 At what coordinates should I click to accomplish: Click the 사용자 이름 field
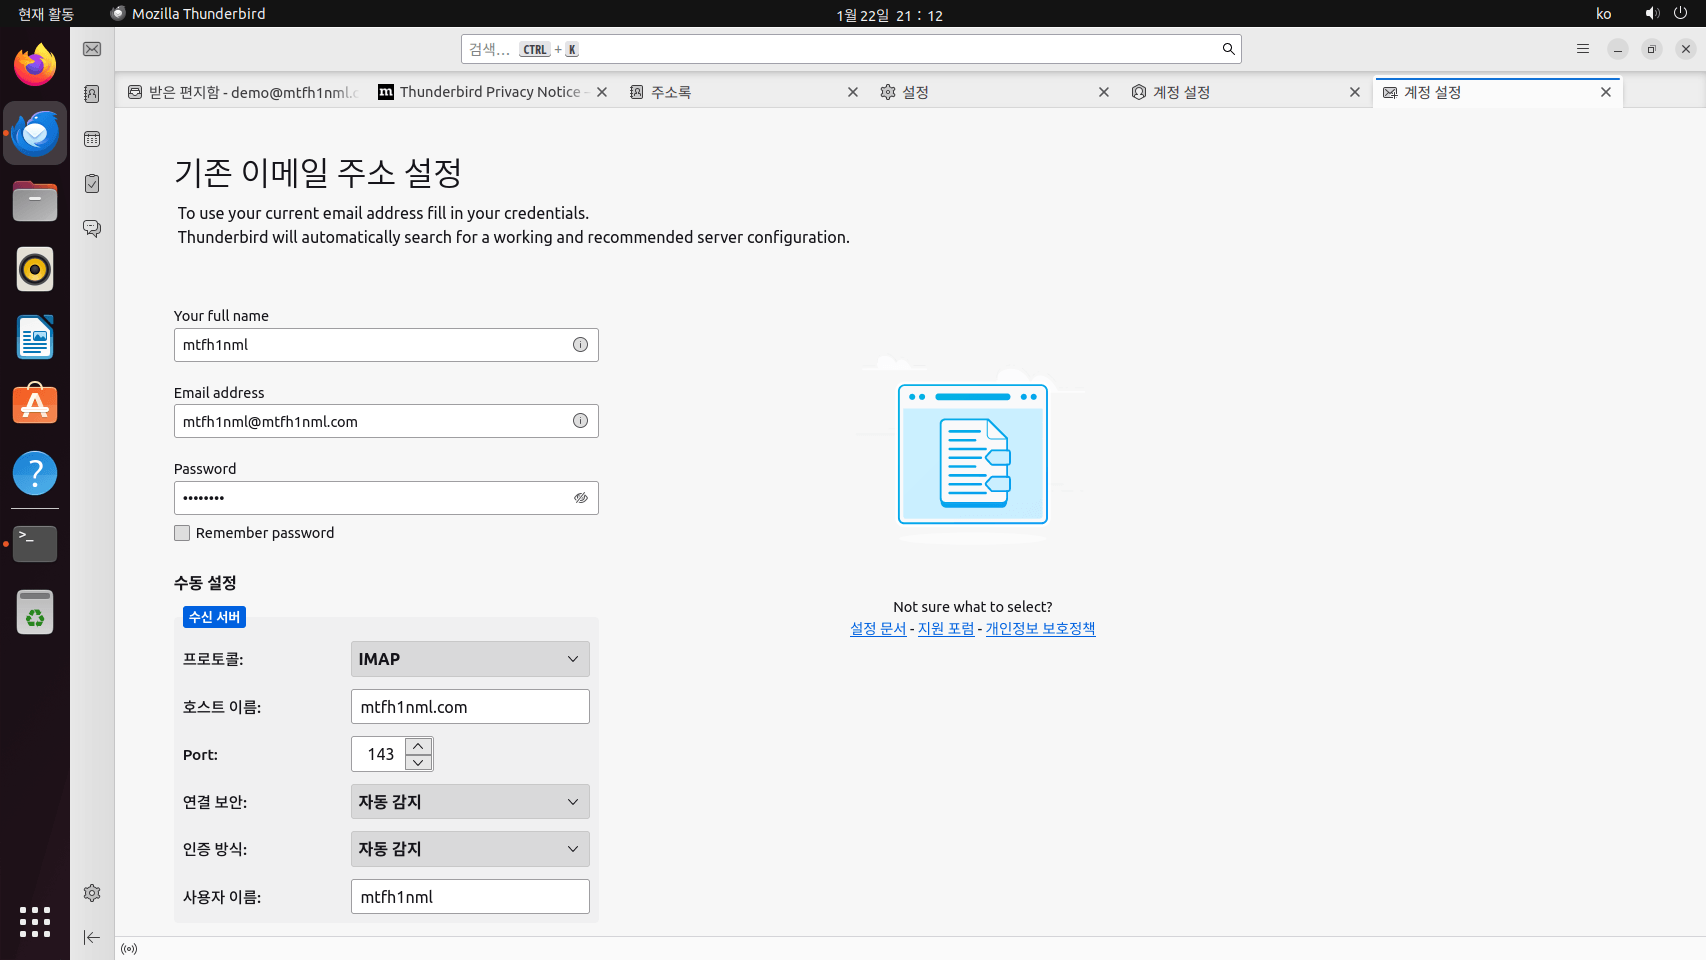pos(470,897)
